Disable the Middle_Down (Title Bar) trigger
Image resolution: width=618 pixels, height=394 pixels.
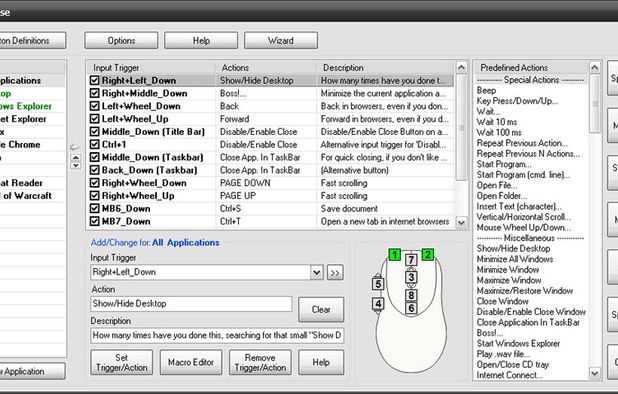pyautogui.click(x=94, y=132)
